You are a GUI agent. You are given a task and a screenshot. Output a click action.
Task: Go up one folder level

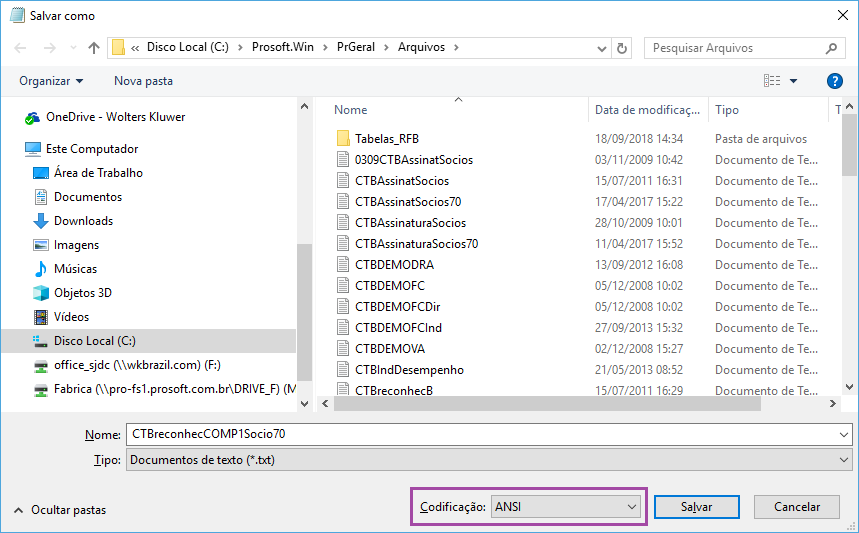94,48
